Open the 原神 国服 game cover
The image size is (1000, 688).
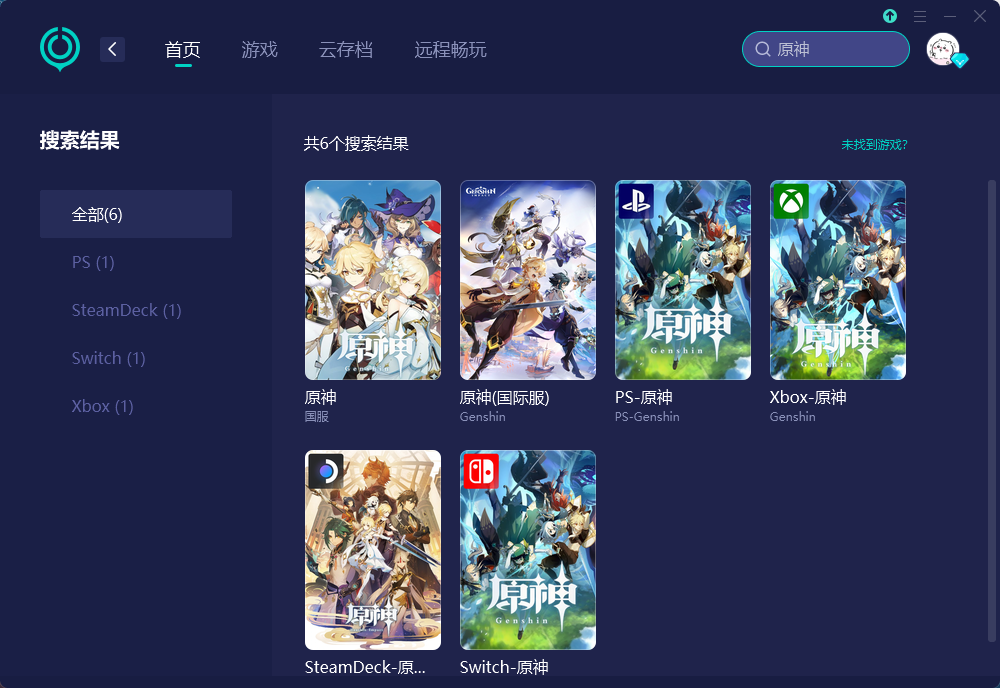[x=373, y=280]
